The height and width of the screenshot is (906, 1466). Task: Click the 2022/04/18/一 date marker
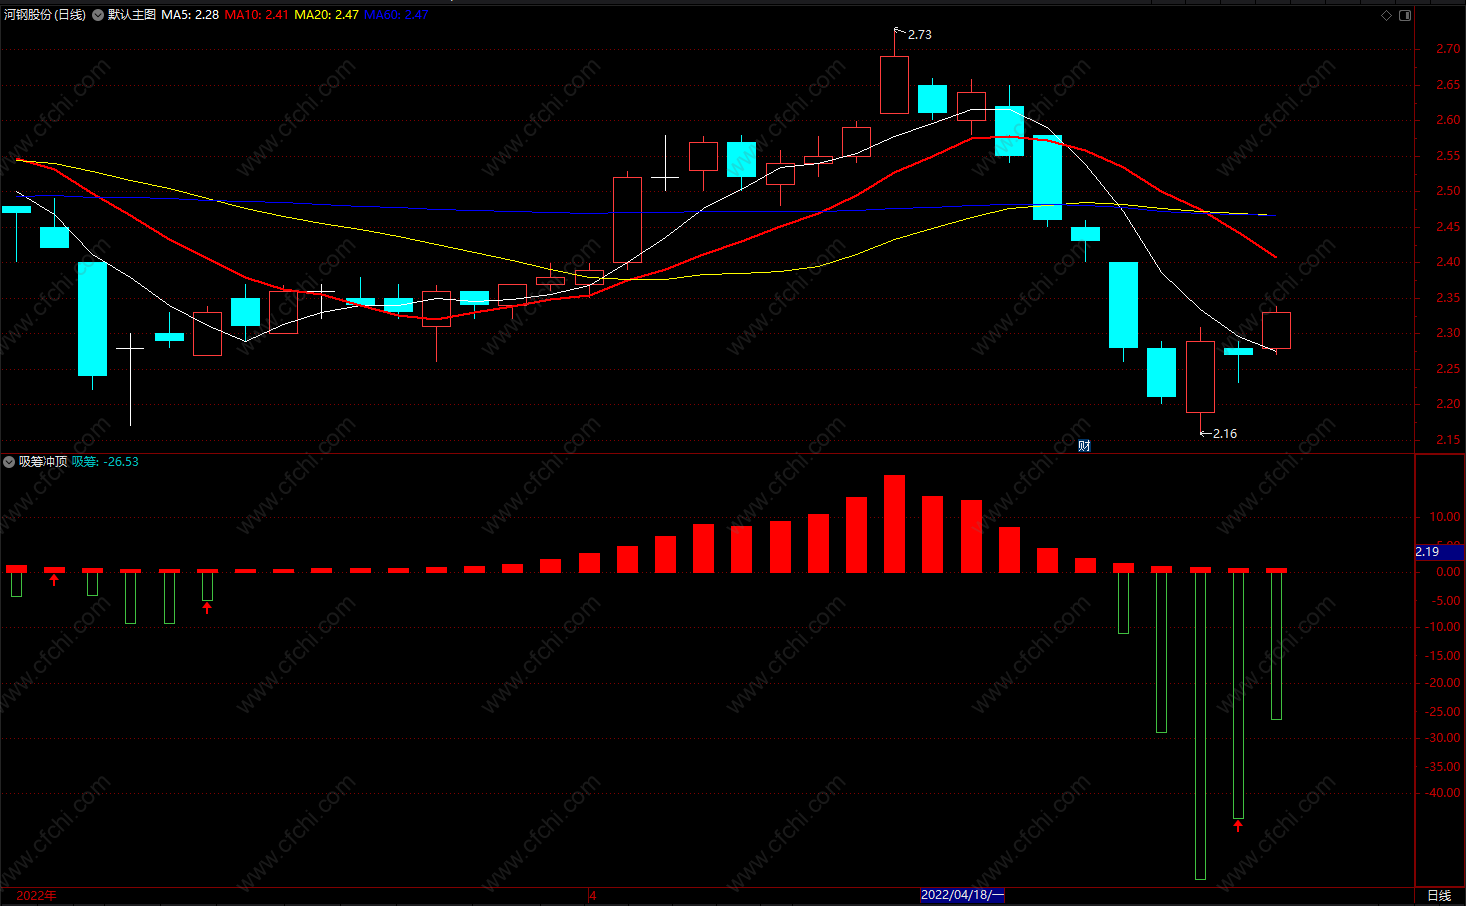(962, 895)
